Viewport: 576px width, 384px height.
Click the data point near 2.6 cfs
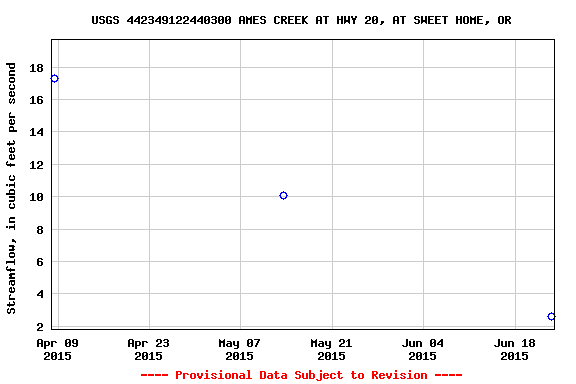[551, 316]
